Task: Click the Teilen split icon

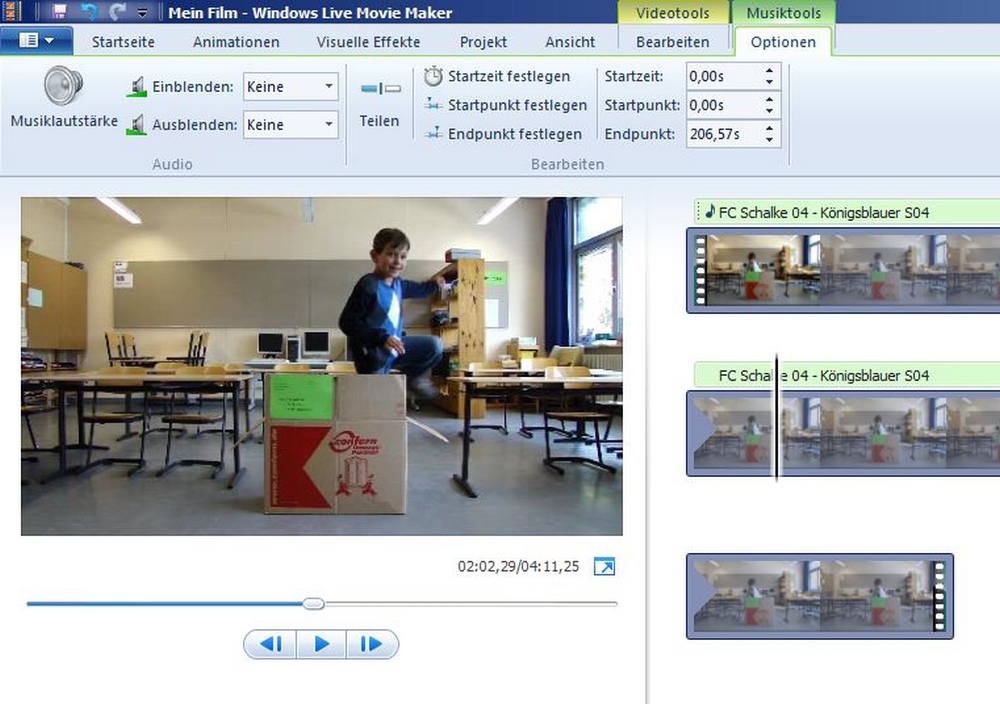Action: (380, 89)
